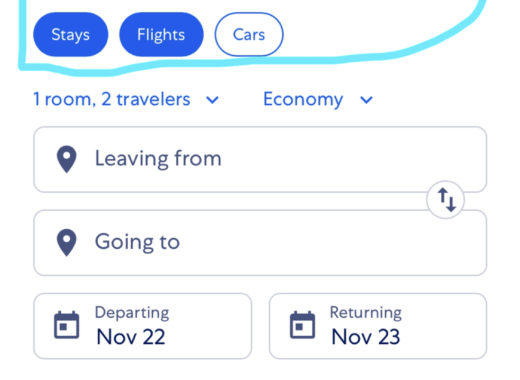This screenshot has width=520, height=380.
Task: Click the Going to input field
Action: [260, 243]
